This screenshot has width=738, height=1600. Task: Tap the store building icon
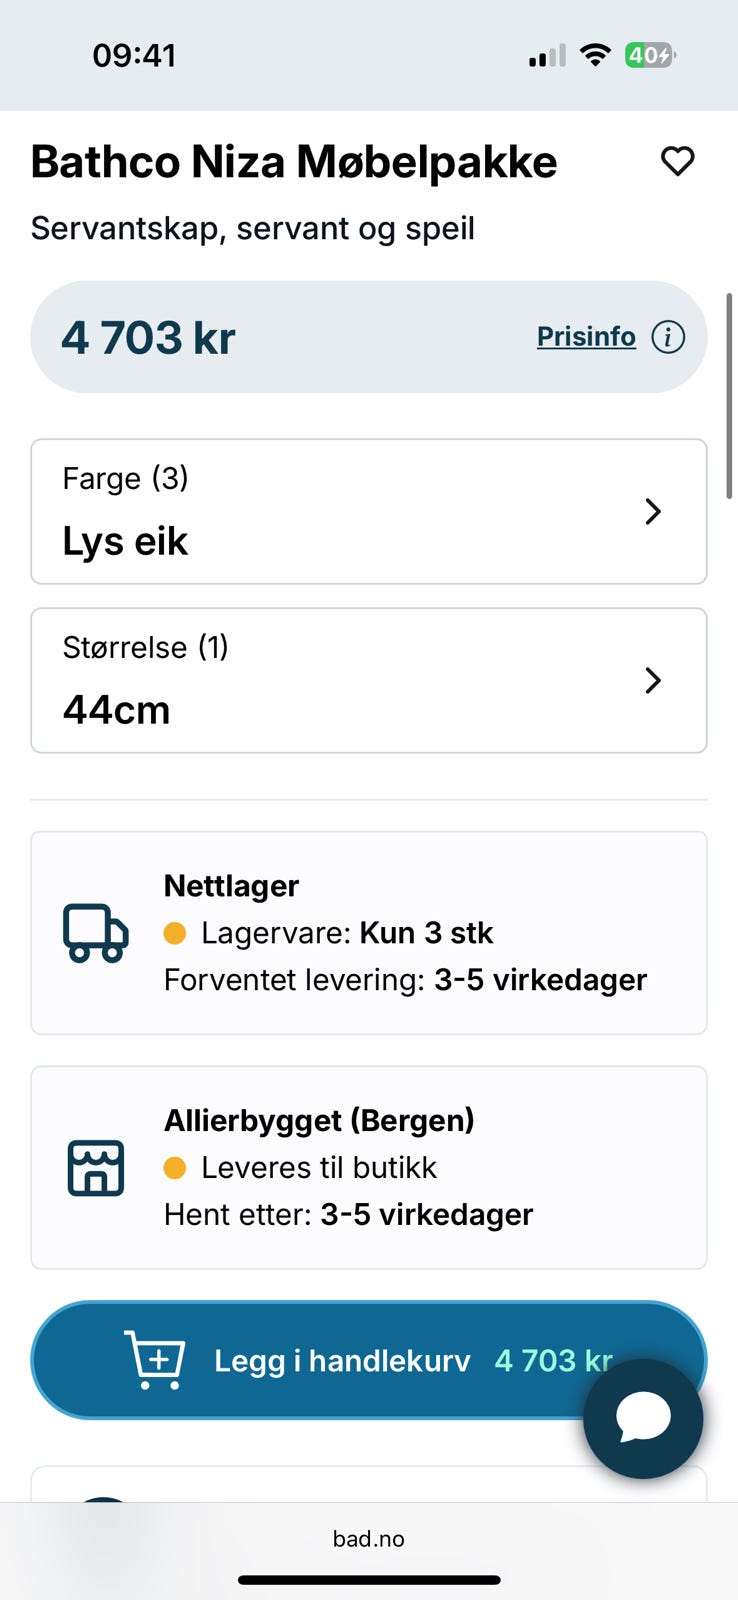point(96,1167)
